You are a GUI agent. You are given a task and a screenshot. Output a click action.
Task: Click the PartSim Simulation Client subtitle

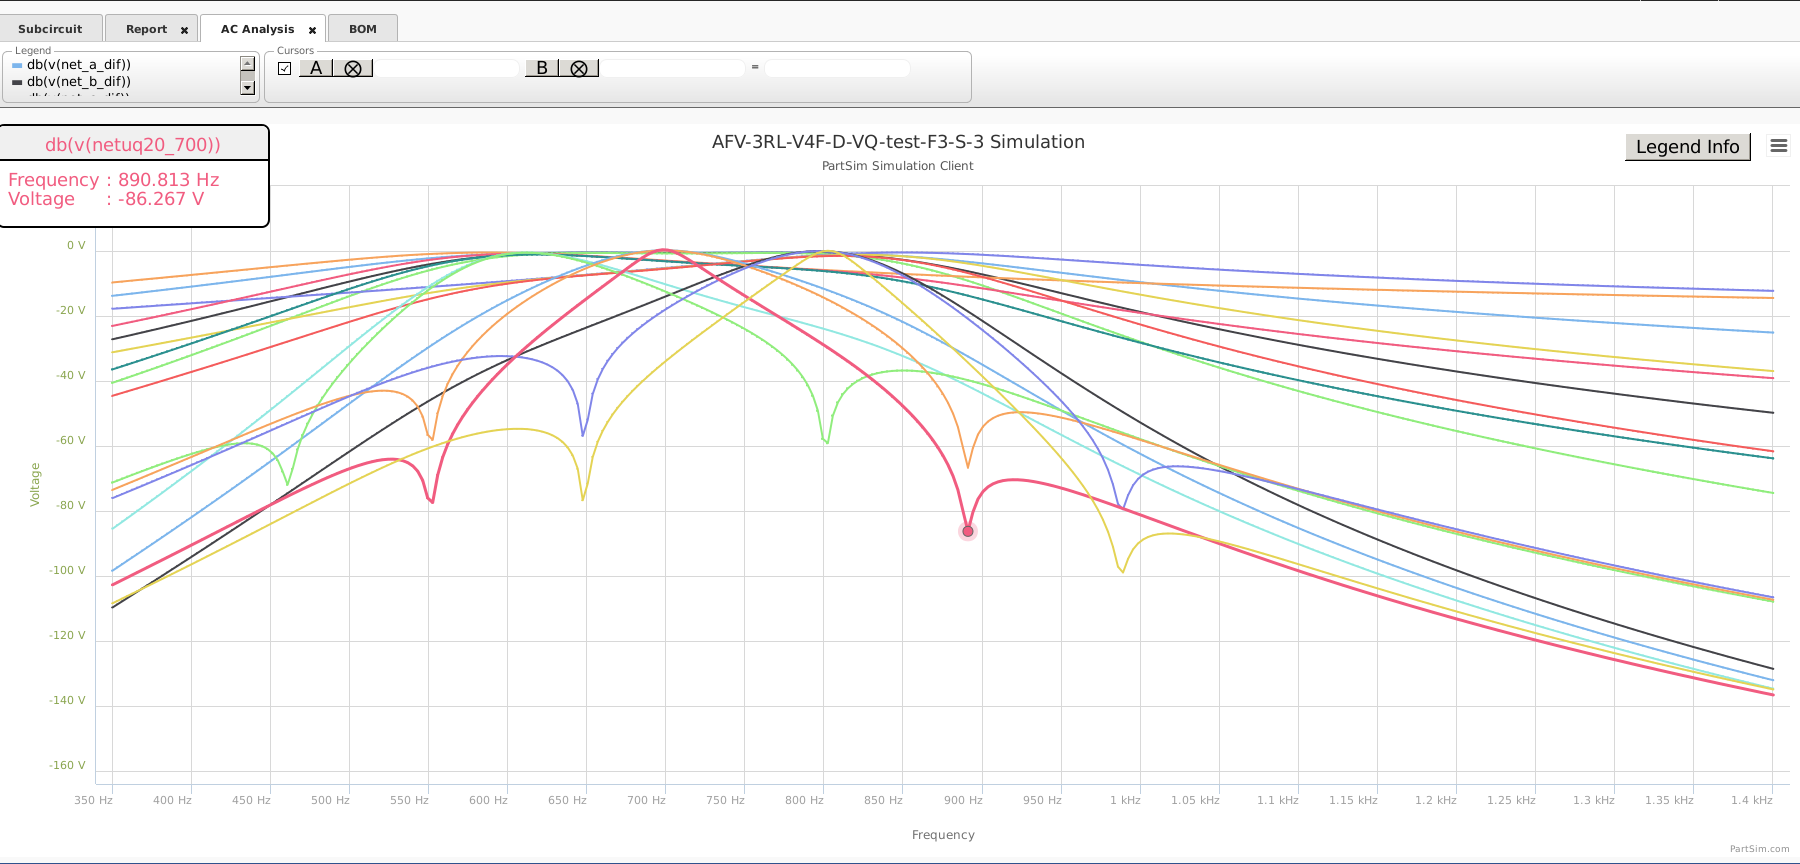pyautogui.click(x=898, y=166)
